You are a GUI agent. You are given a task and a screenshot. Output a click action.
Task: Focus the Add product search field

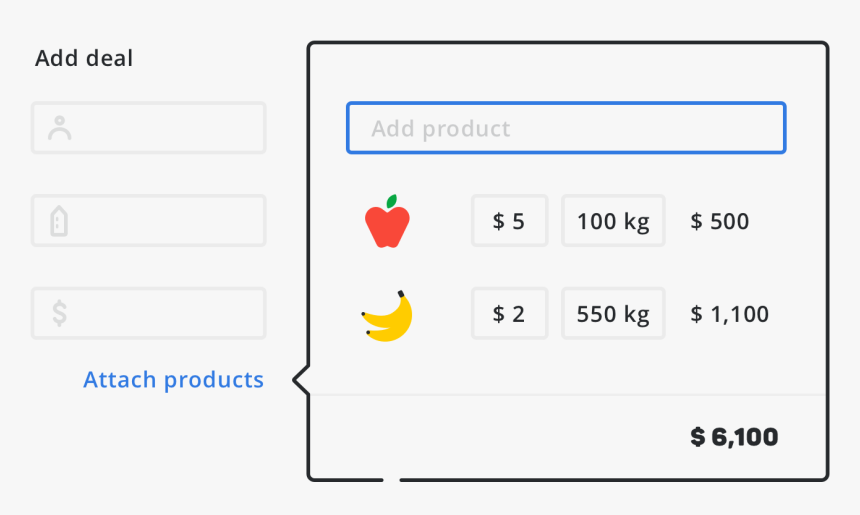tap(566, 128)
